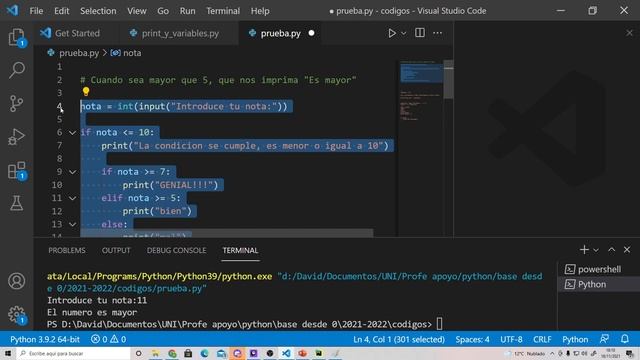
Task: Open the Go menu
Action: (x=163, y=11)
